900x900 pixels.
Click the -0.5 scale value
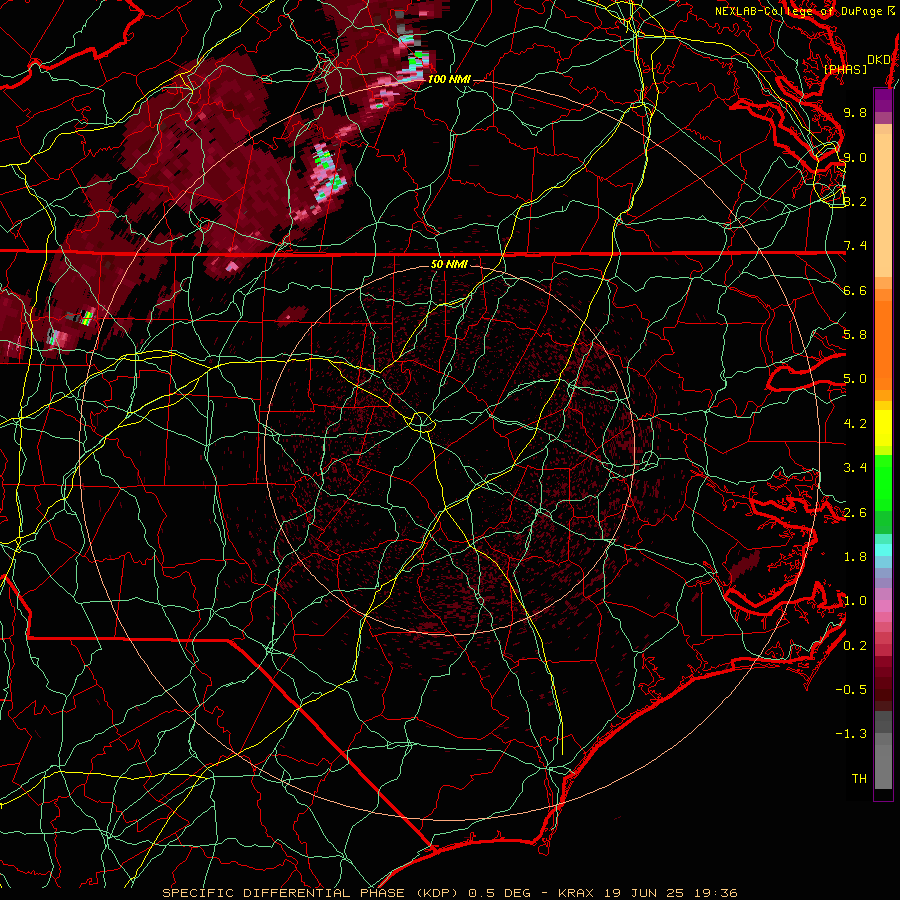pyautogui.click(x=851, y=690)
